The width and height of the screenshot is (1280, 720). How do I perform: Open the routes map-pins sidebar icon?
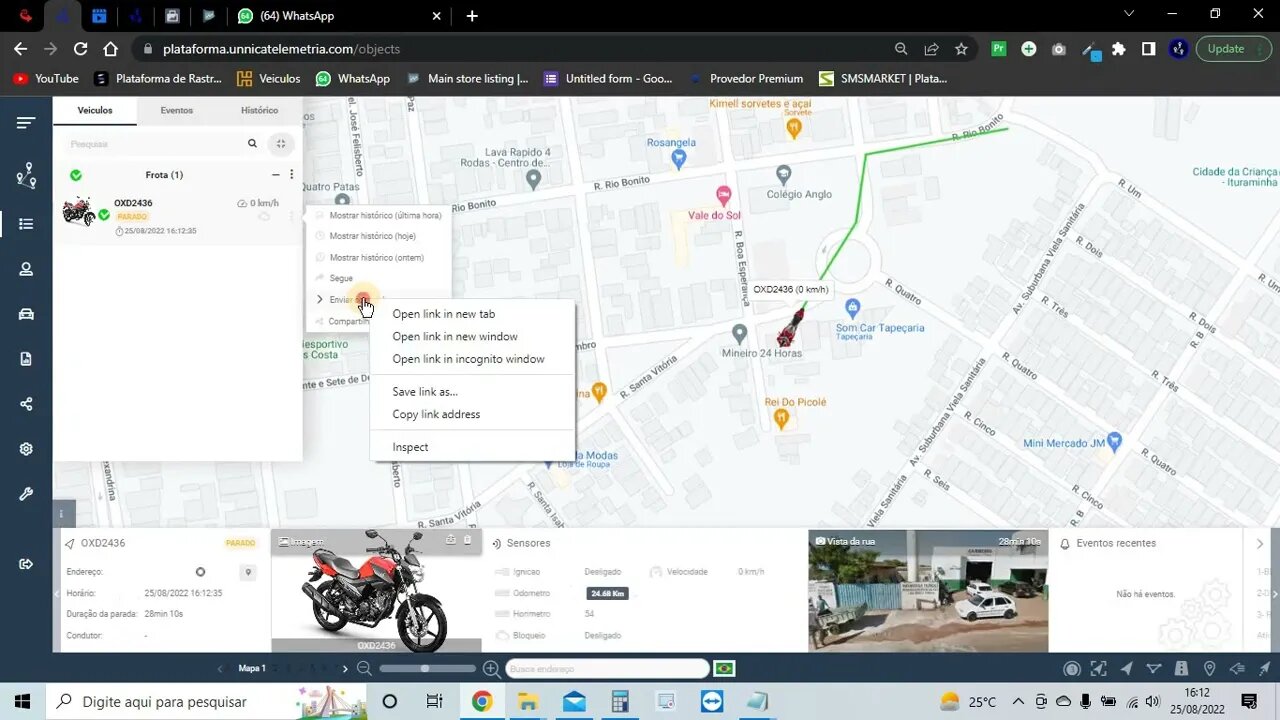coord(26,176)
